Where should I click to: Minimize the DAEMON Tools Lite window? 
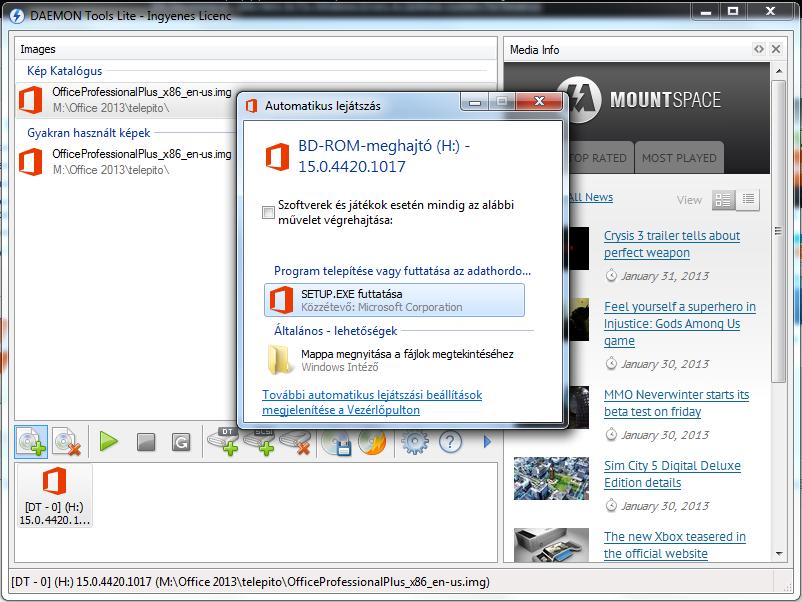pos(706,12)
